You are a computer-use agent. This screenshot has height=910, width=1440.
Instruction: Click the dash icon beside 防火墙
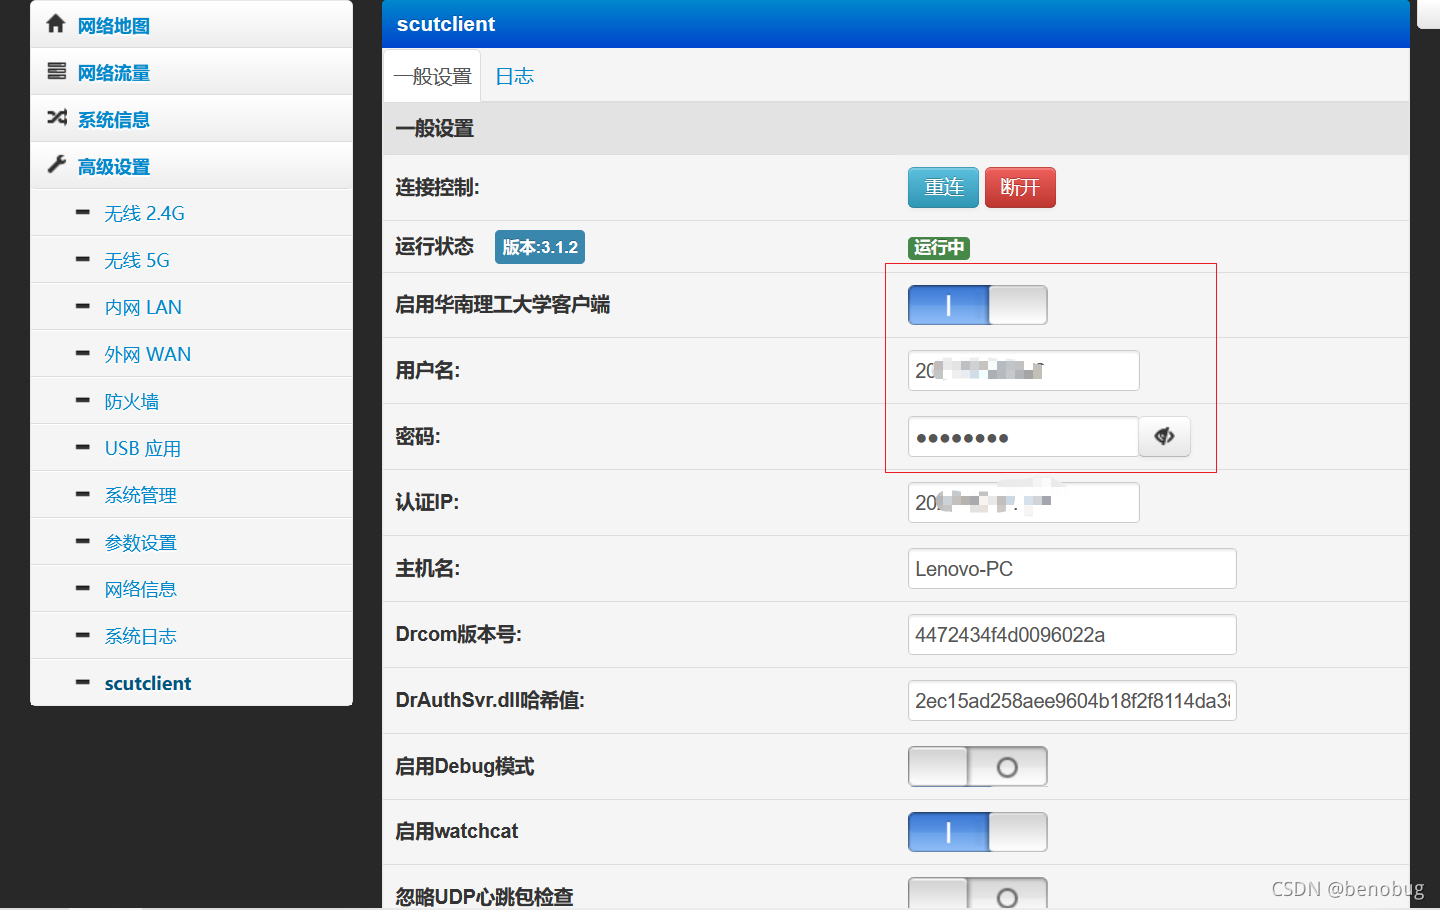[x=83, y=400]
